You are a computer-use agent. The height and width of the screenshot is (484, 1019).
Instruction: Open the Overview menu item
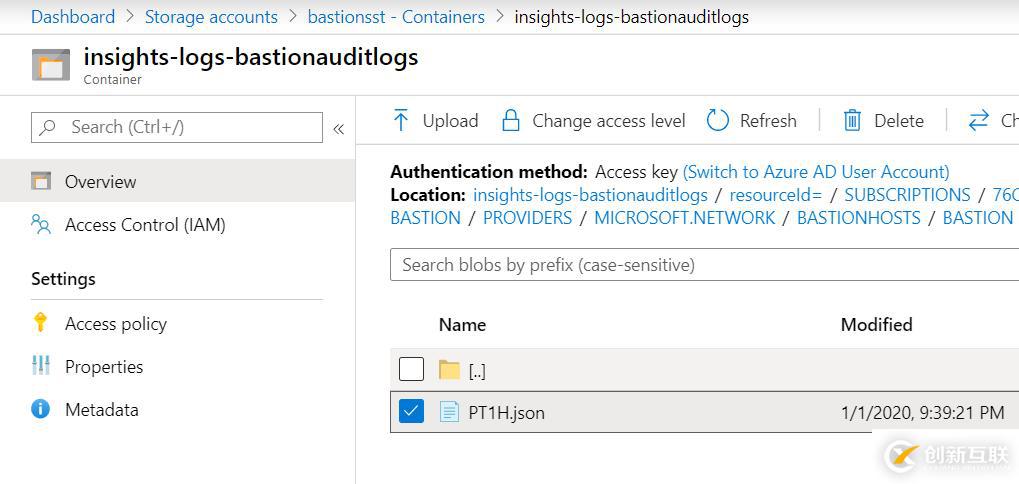click(177, 181)
